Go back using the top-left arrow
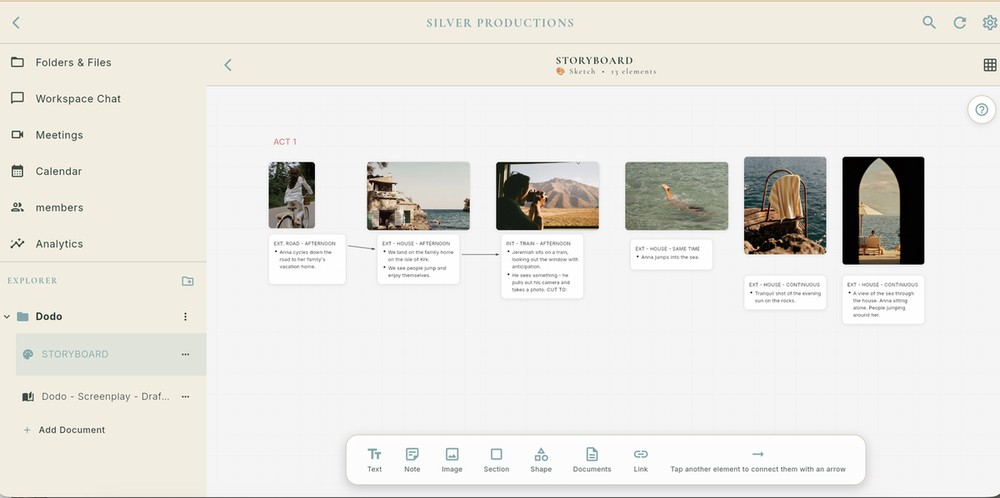 16,22
